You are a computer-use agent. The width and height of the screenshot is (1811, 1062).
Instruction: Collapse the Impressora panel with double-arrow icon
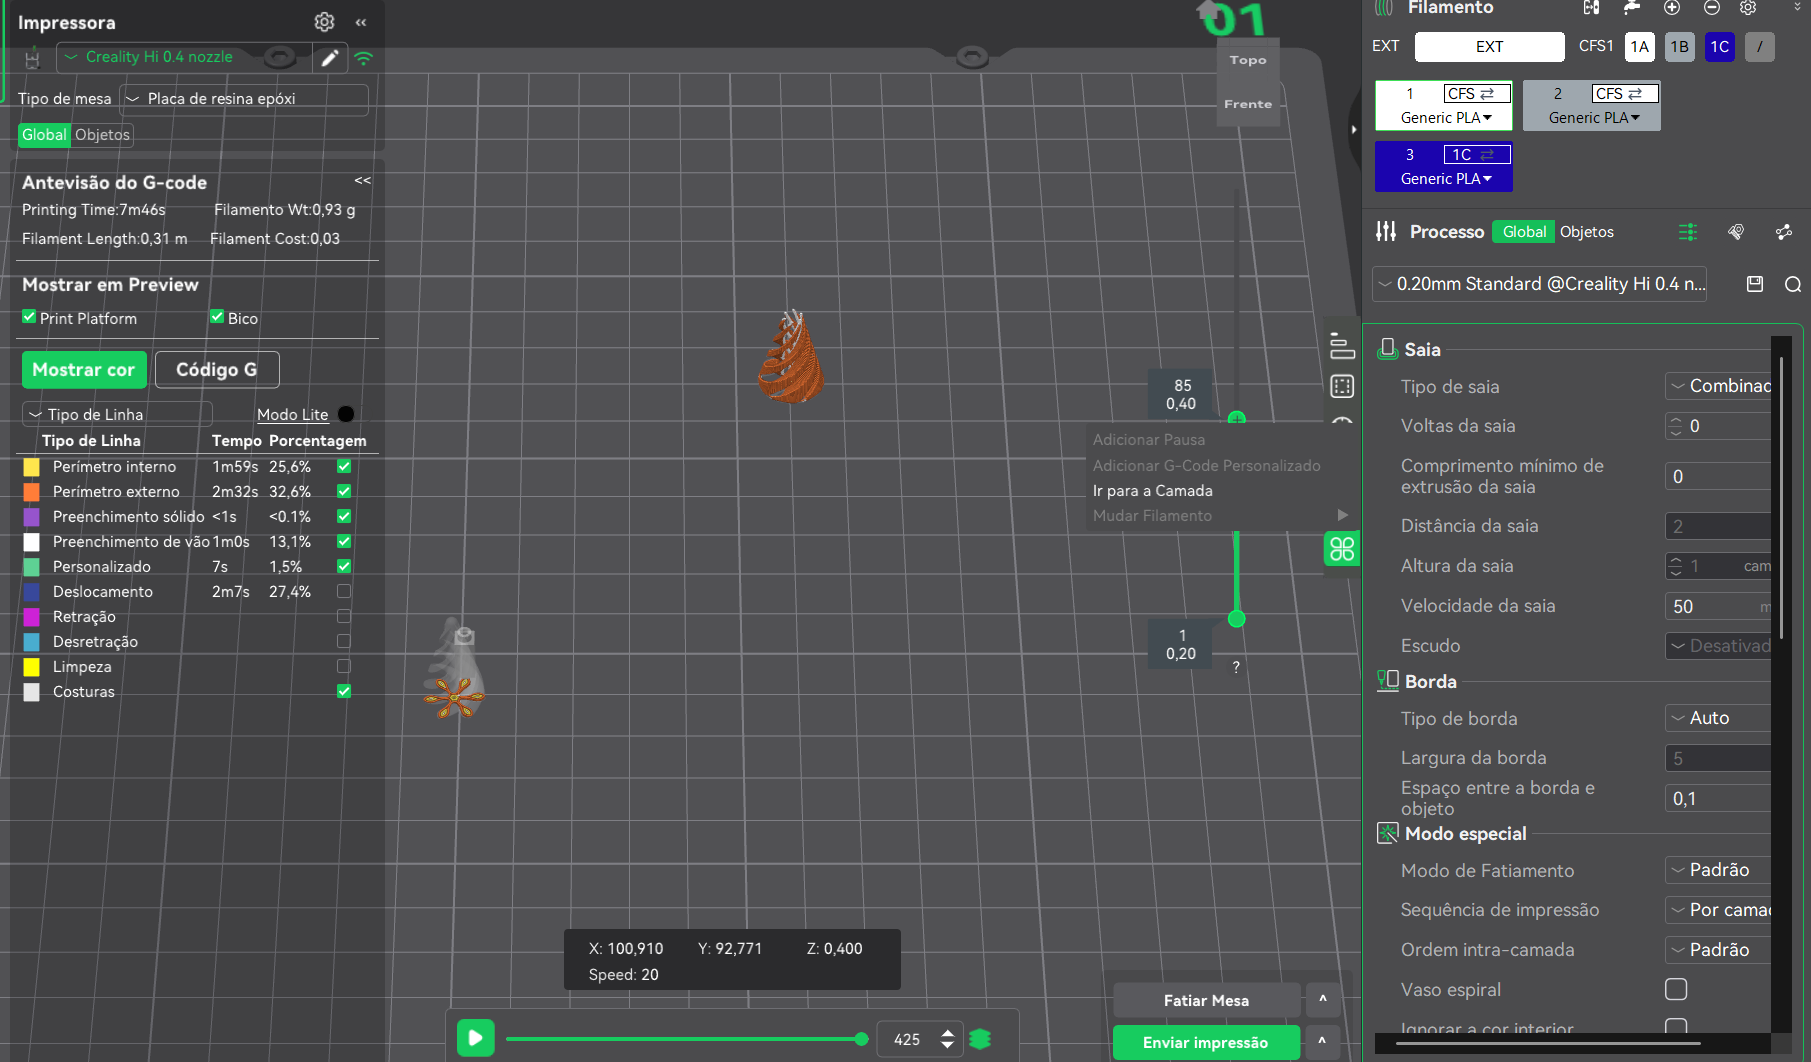(361, 22)
